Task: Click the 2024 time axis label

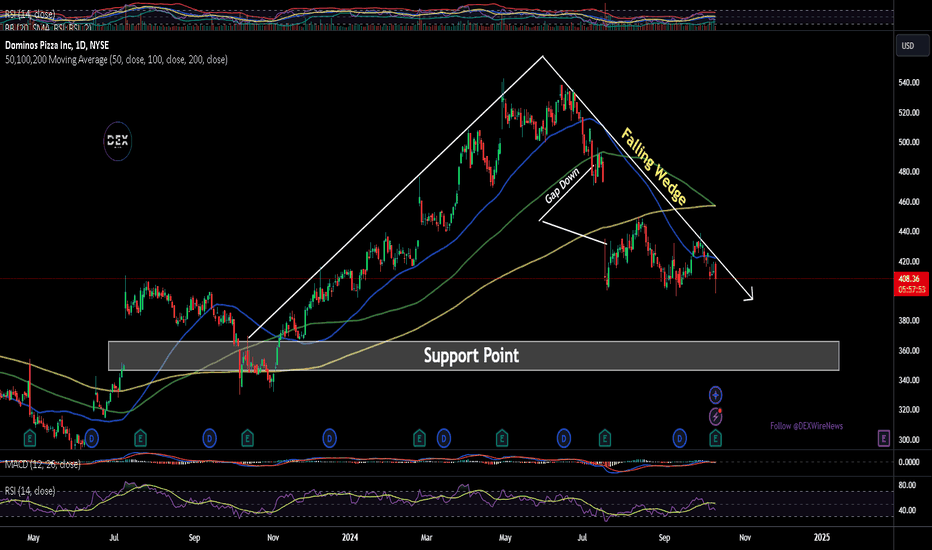Action: (350, 538)
